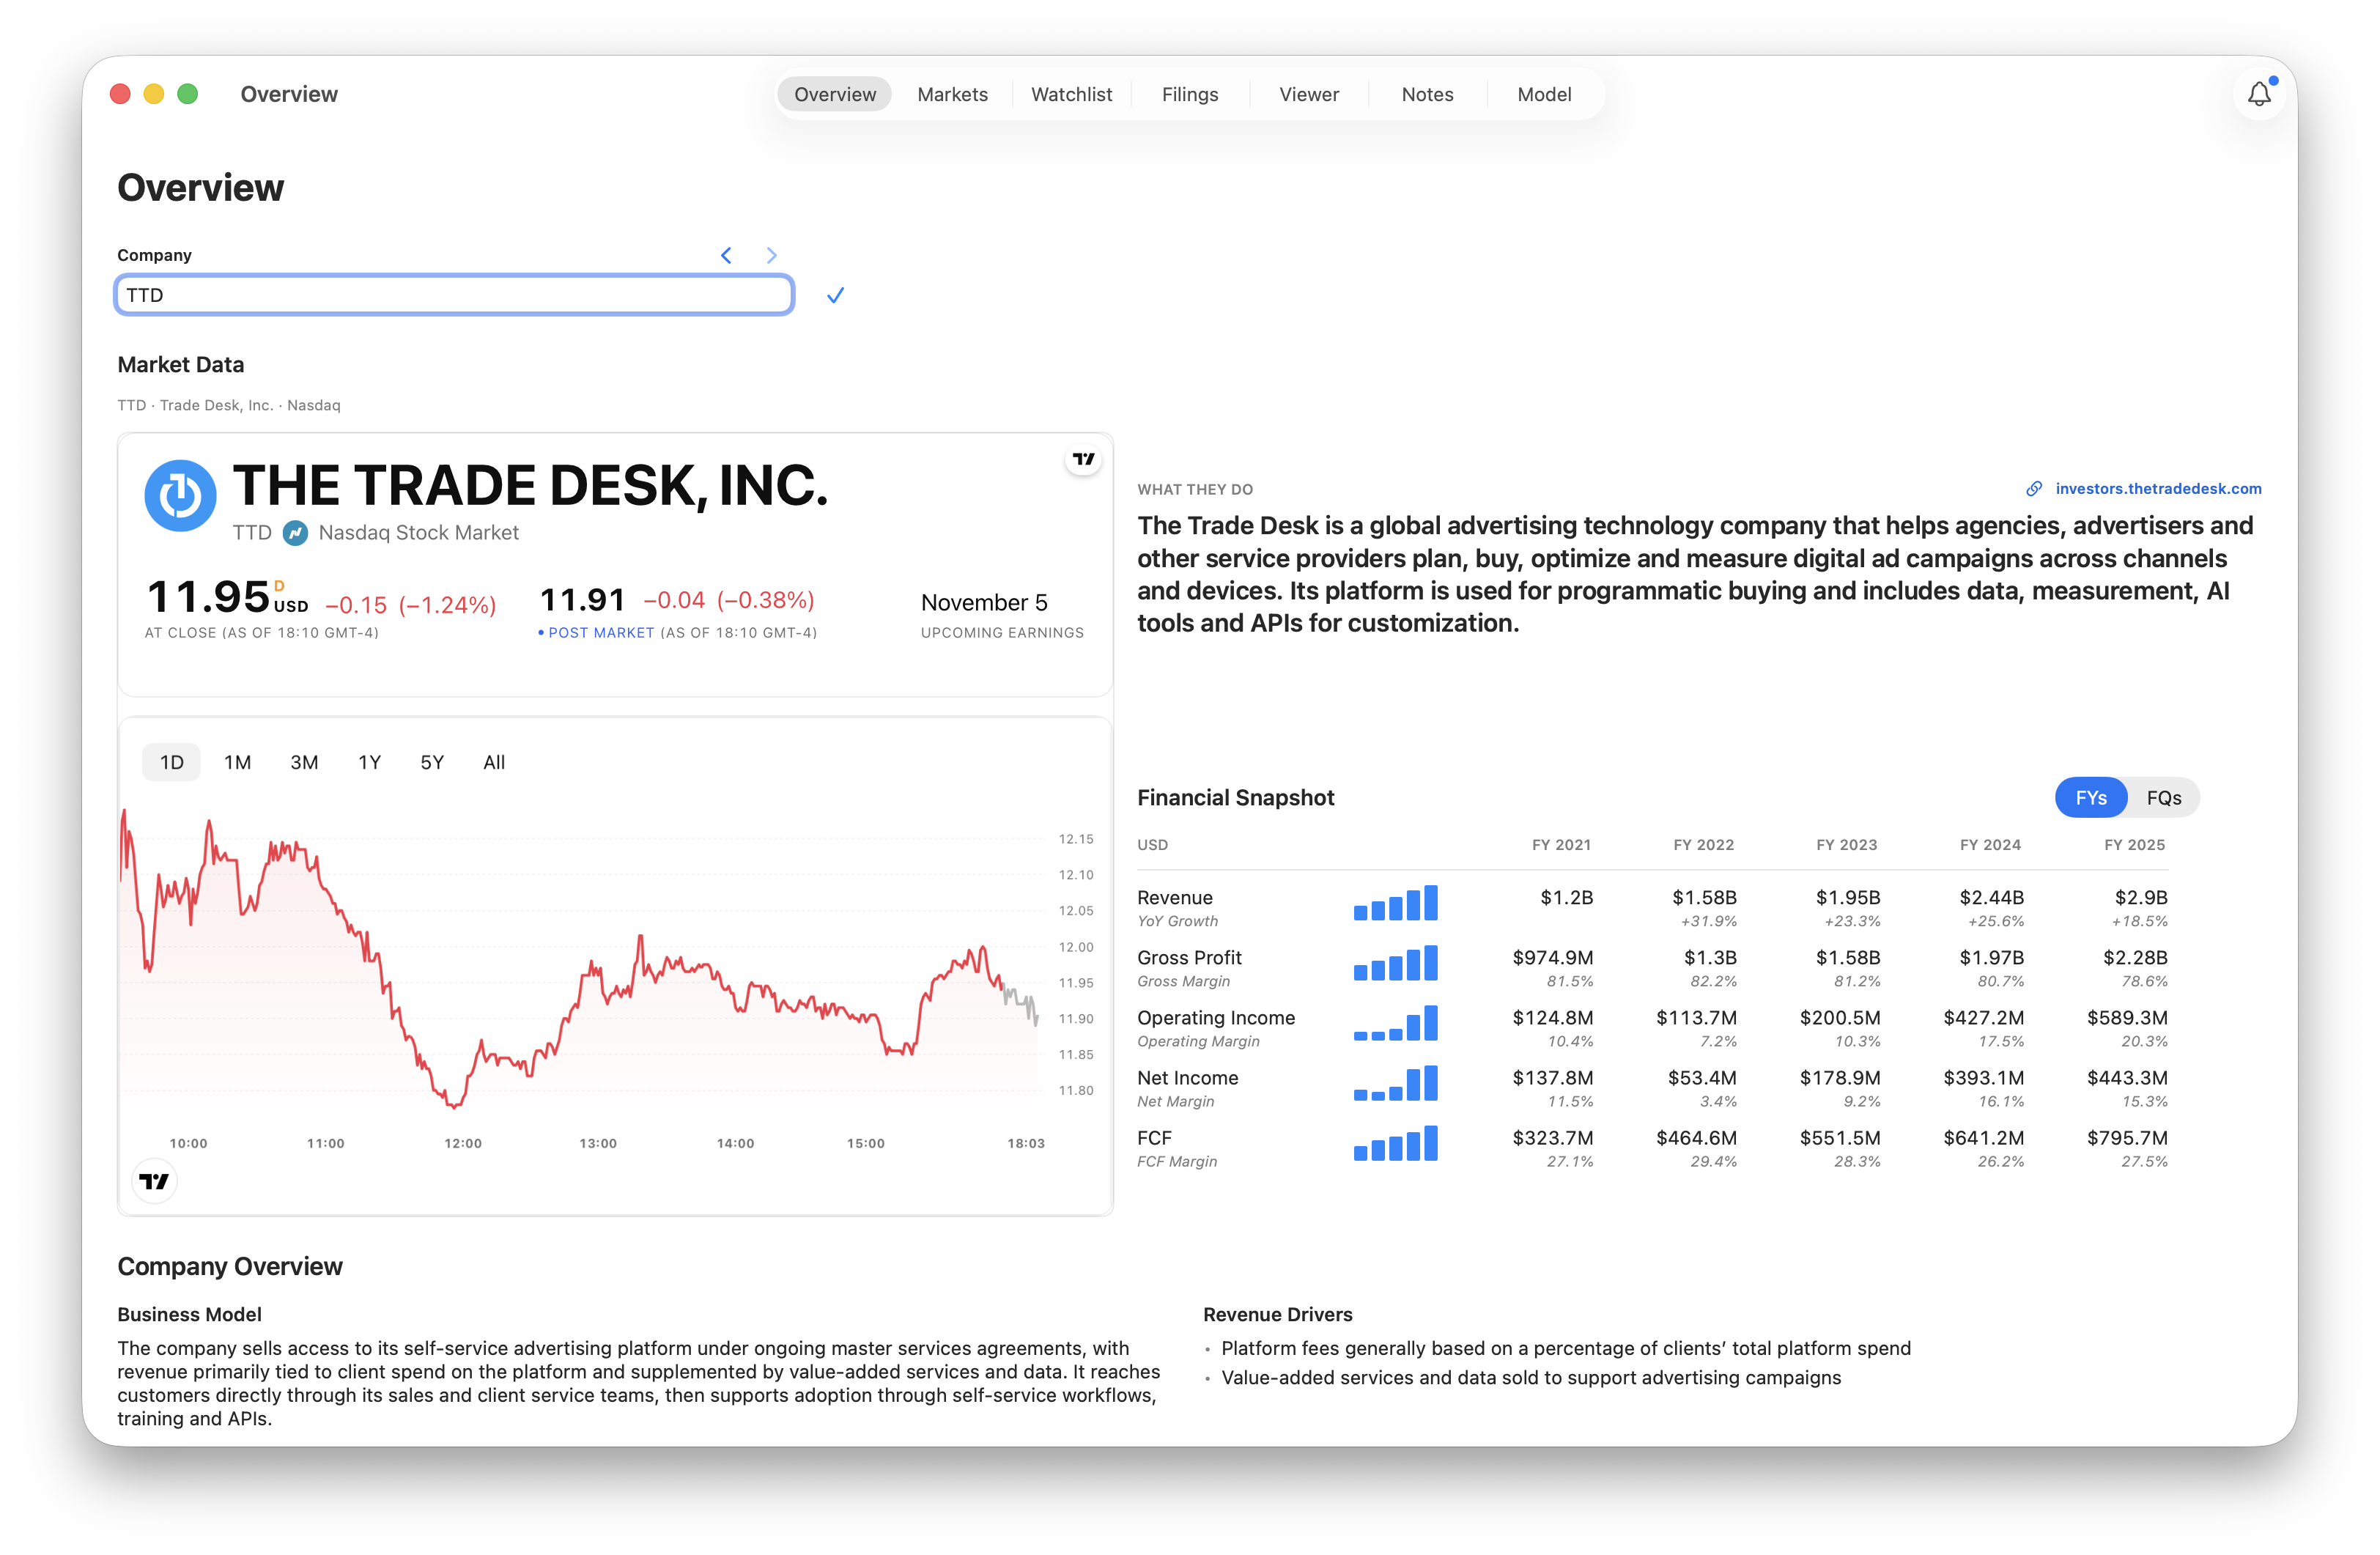Screen dimensions: 2380x1555
Task: Click FY 2024 gross profit $1.97B
Action: 1991,958
